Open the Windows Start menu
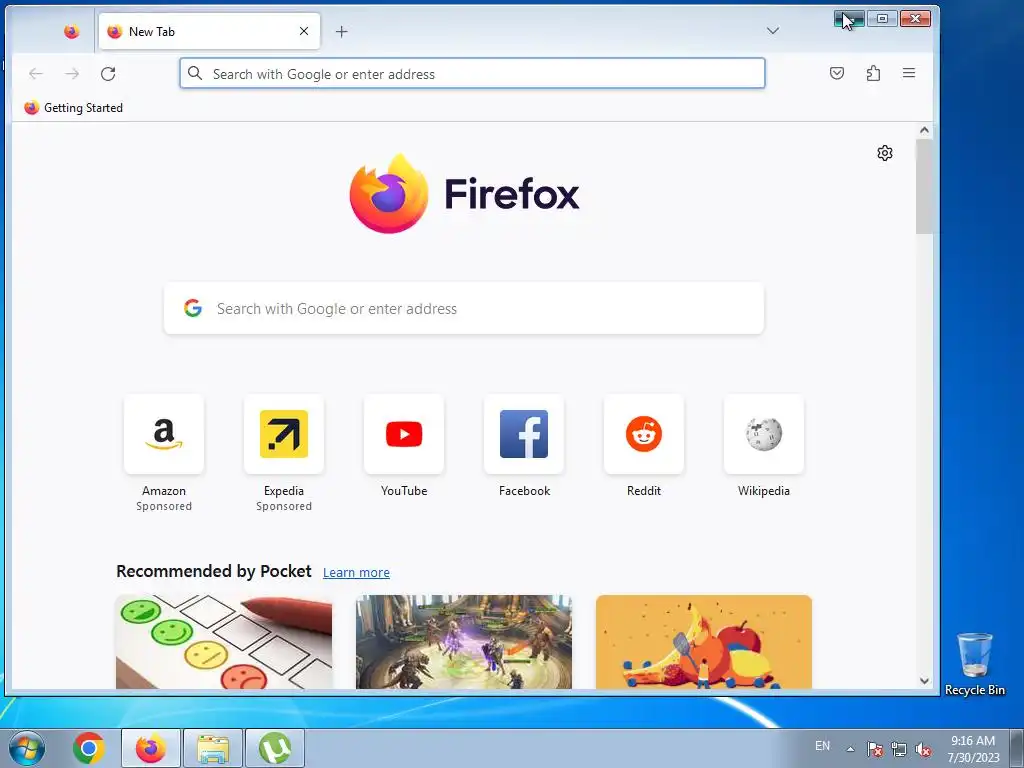This screenshot has width=1024, height=768. click(x=26, y=748)
